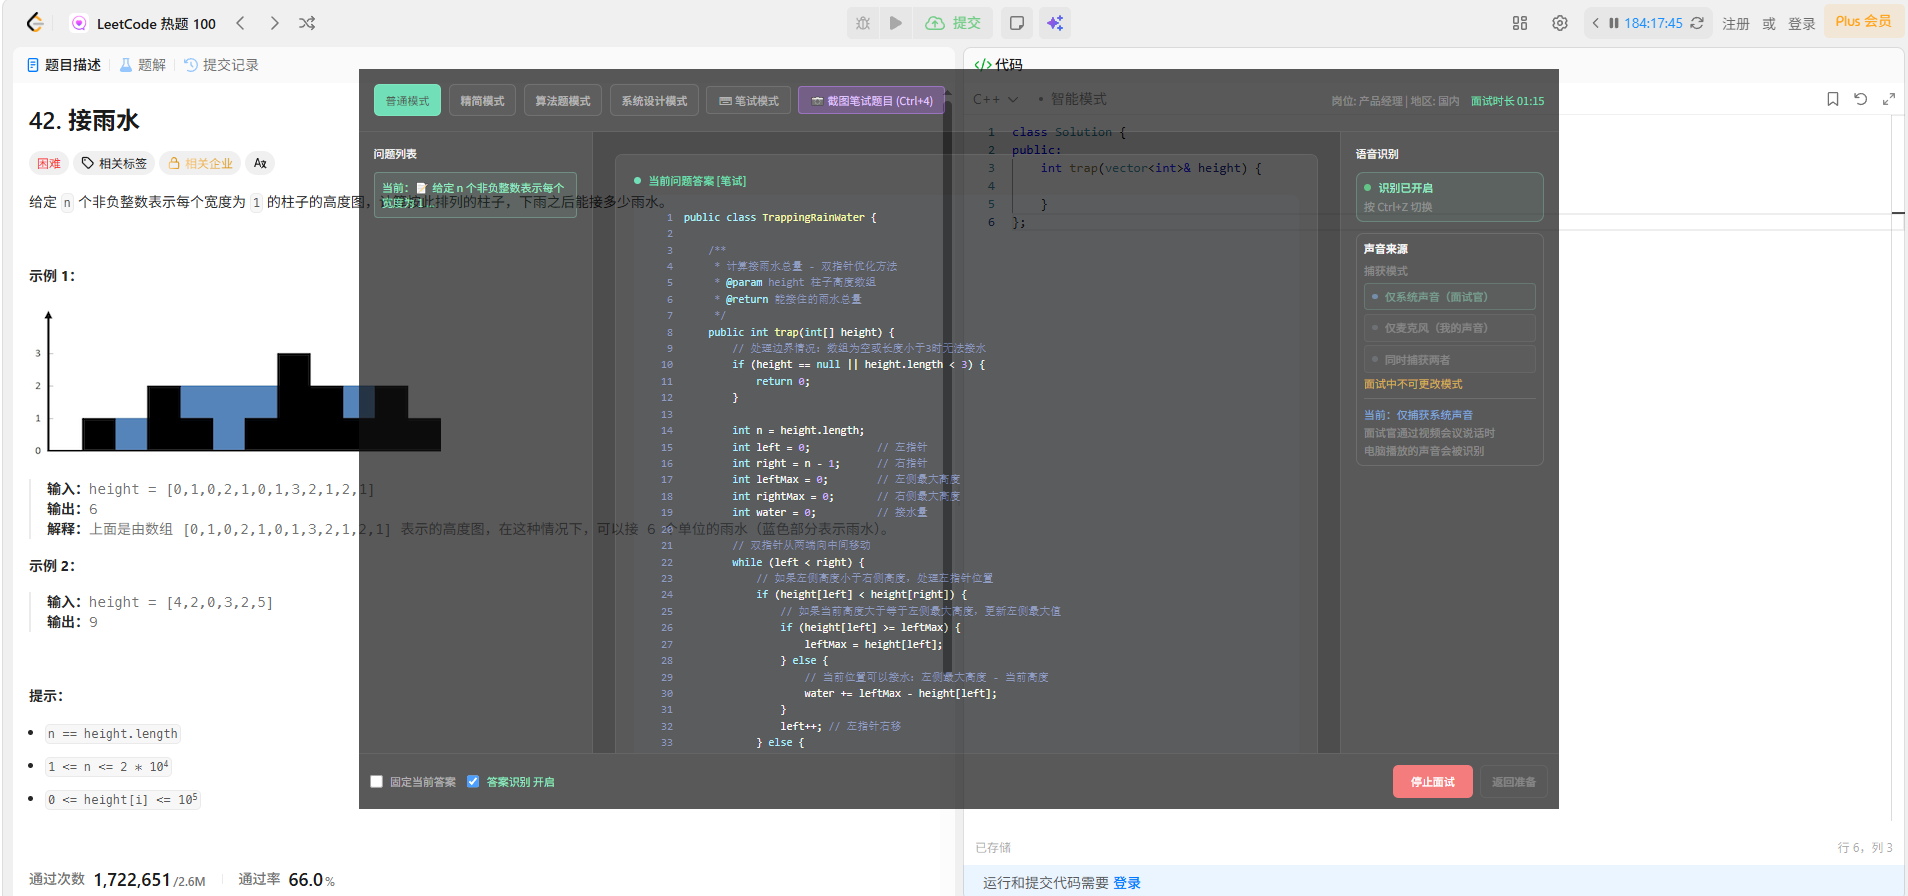Open LeetCode 热题 100 list selector

click(x=145, y=23)
